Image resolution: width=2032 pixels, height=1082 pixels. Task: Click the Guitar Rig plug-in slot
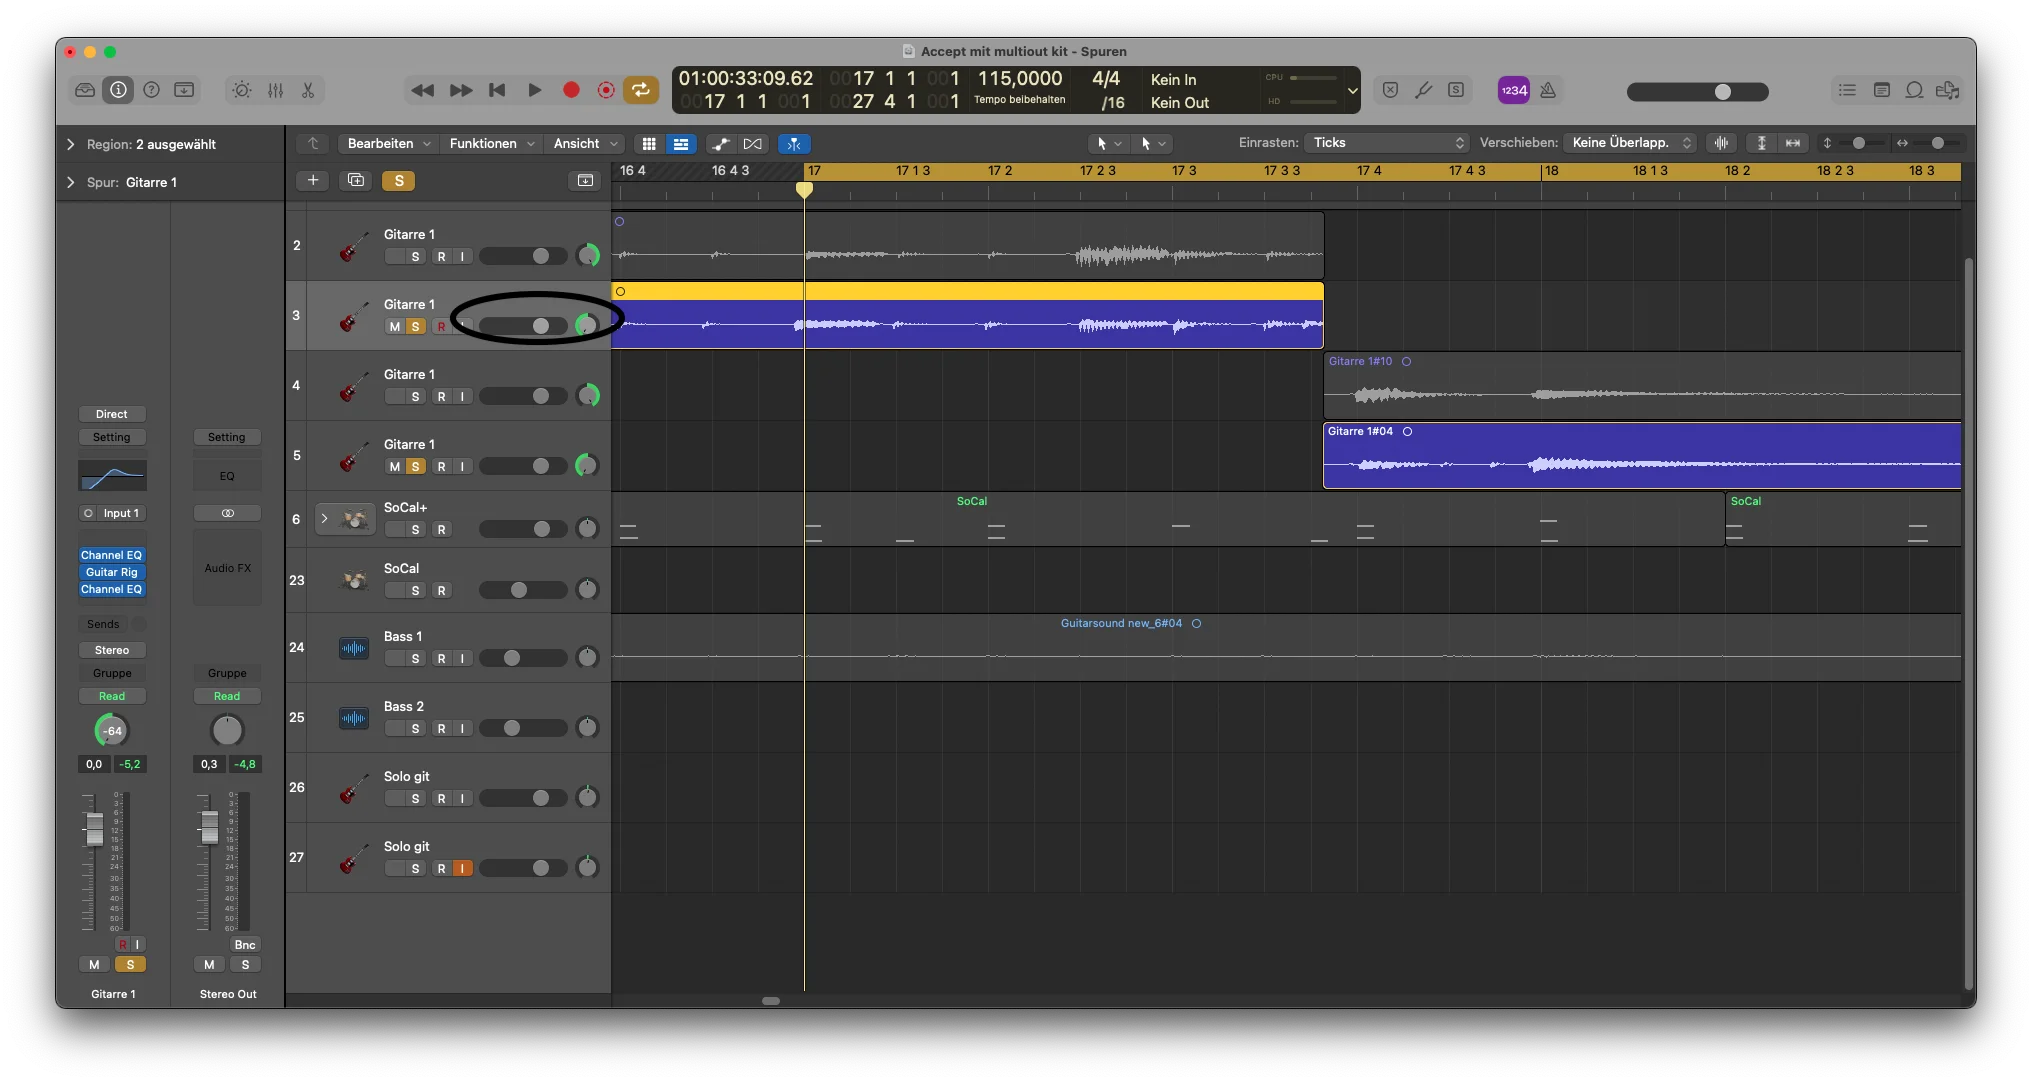pos(112,572)
